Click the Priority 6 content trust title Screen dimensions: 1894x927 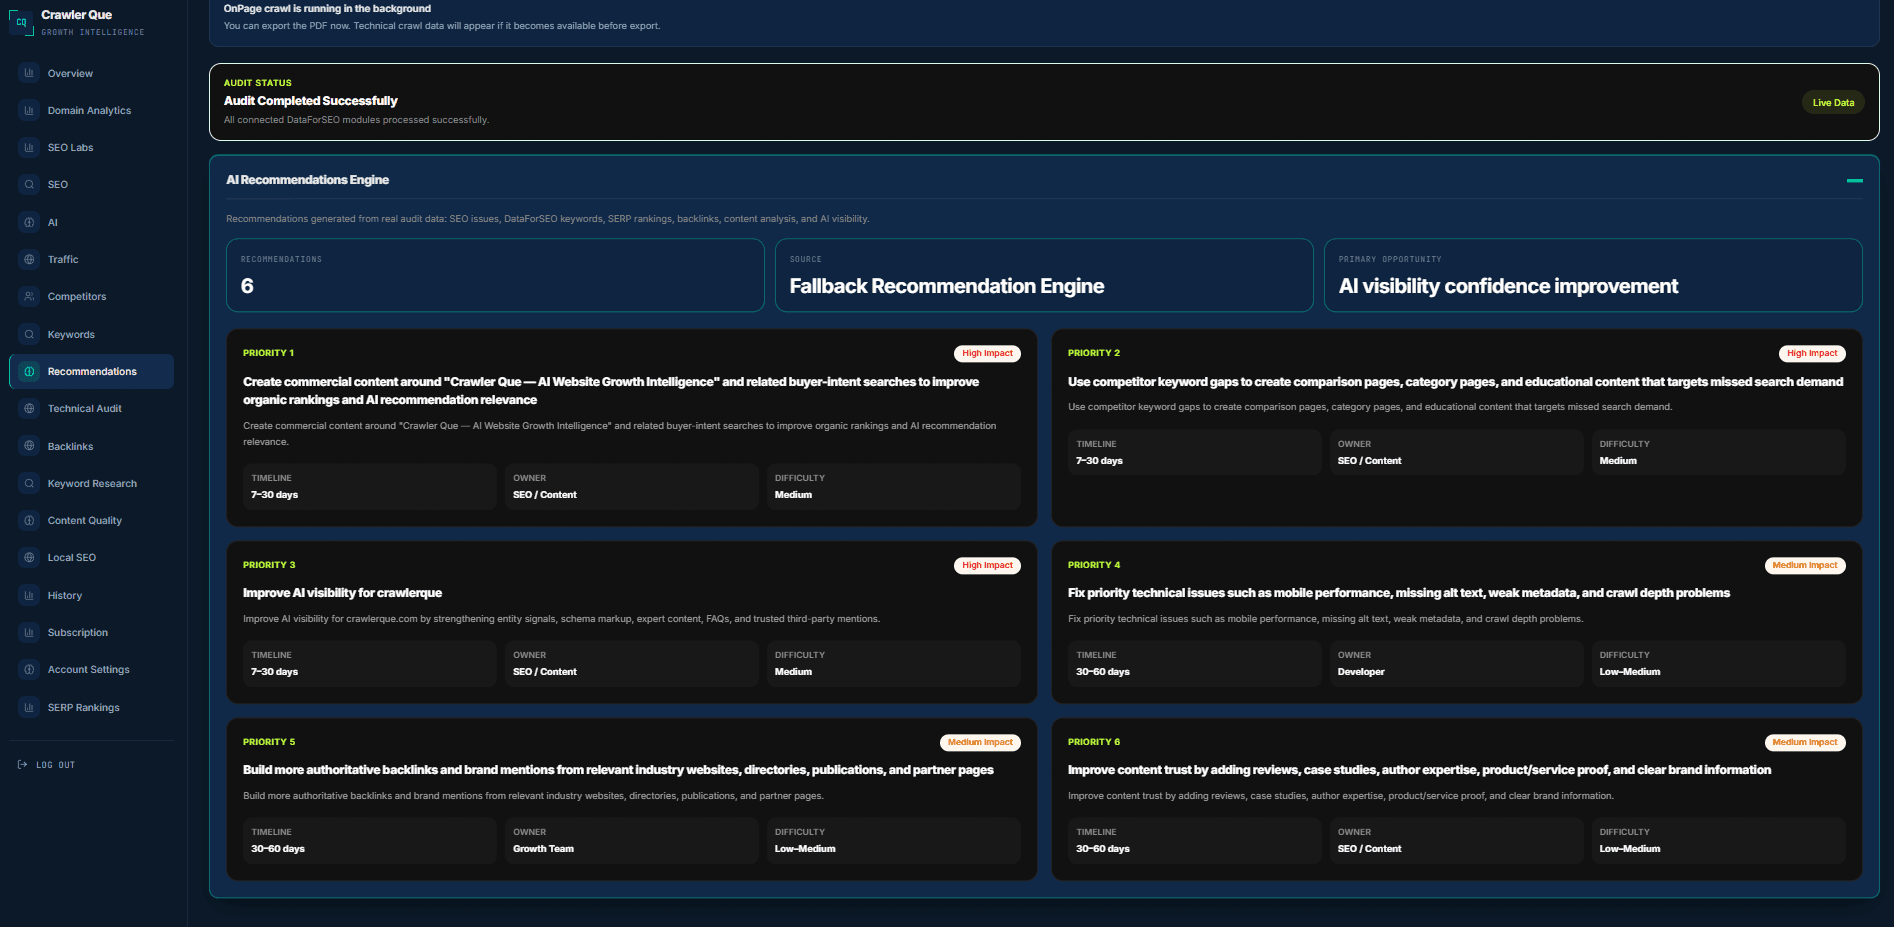[1419, 770]
